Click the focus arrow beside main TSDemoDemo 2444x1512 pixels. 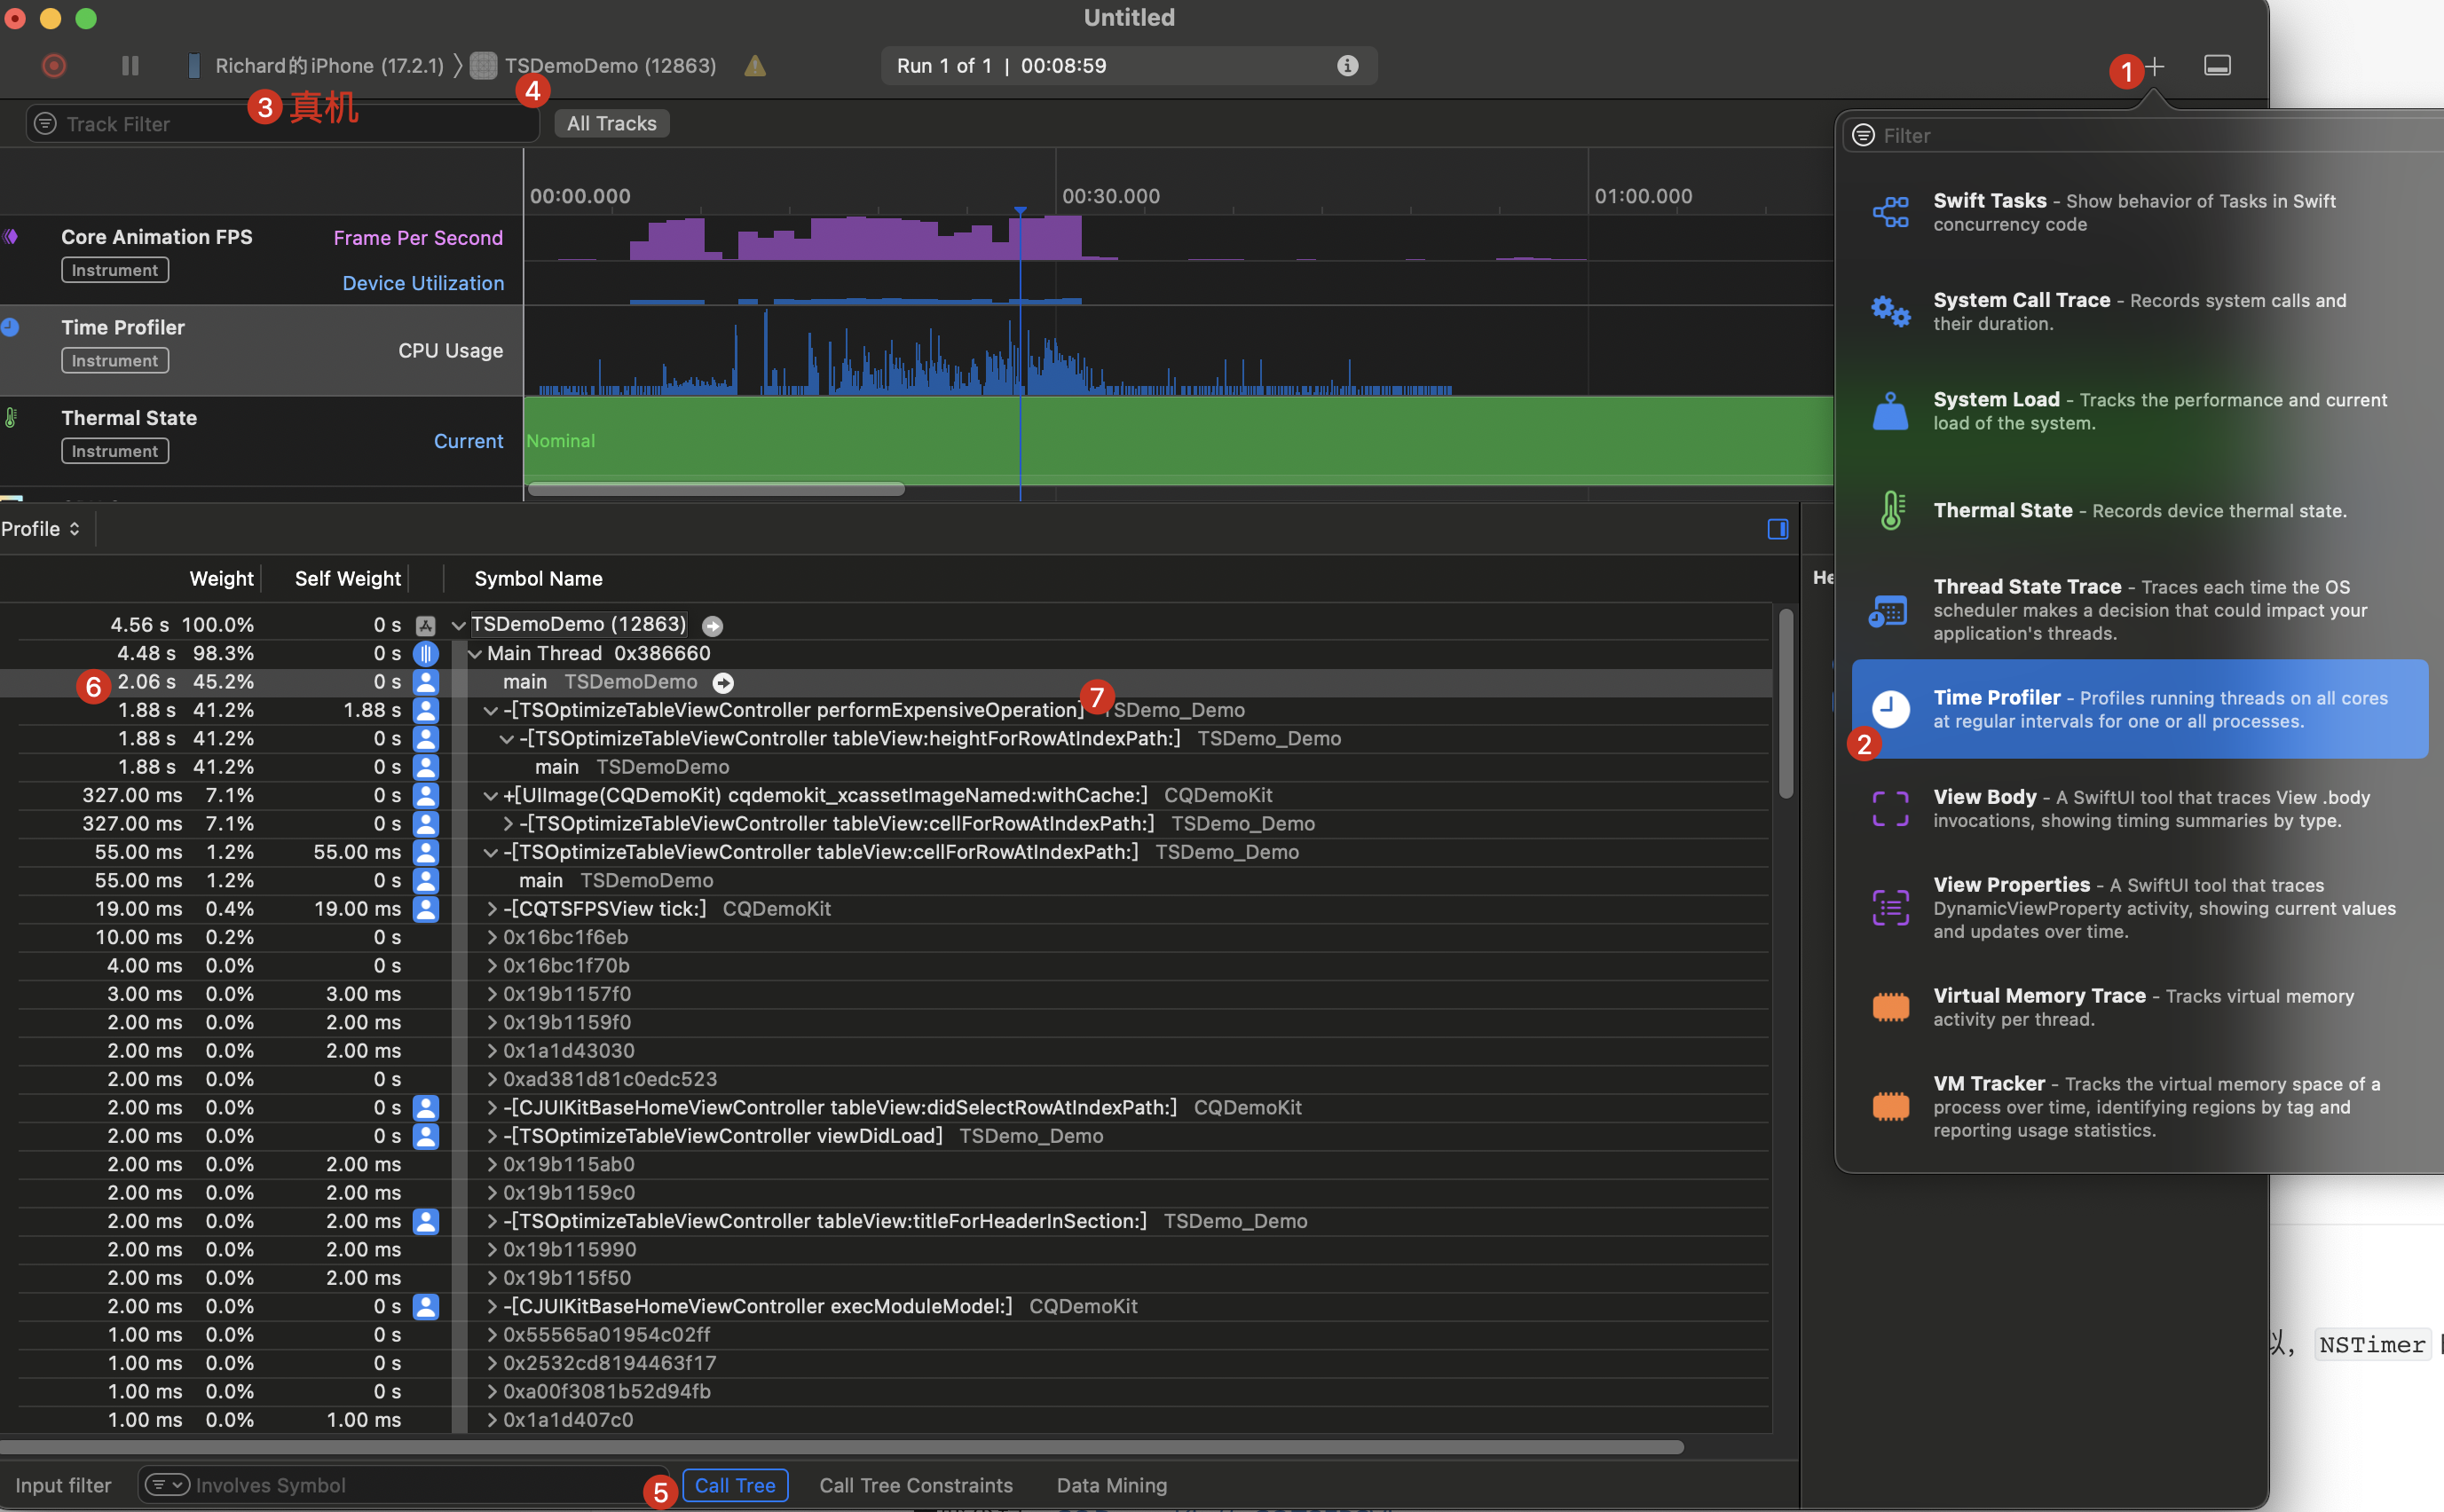click(x=722, y=683)
